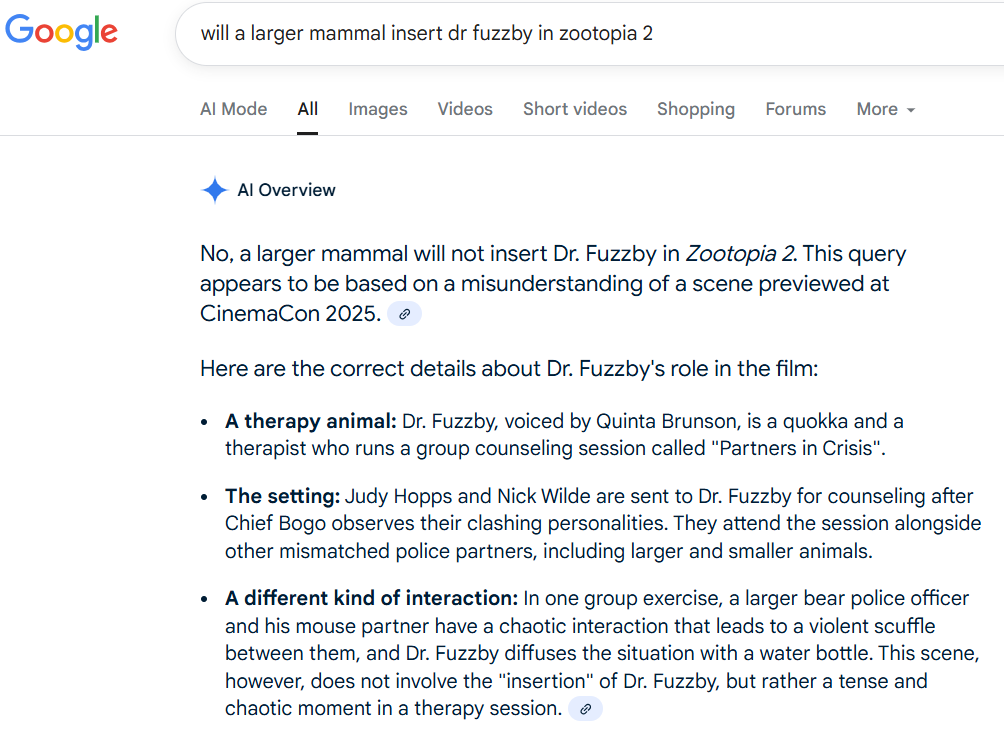Image resolution: width=1004 pixels, height=740 pixels.
Task: Open the Forums tab
Action: (x=796, y=109)
